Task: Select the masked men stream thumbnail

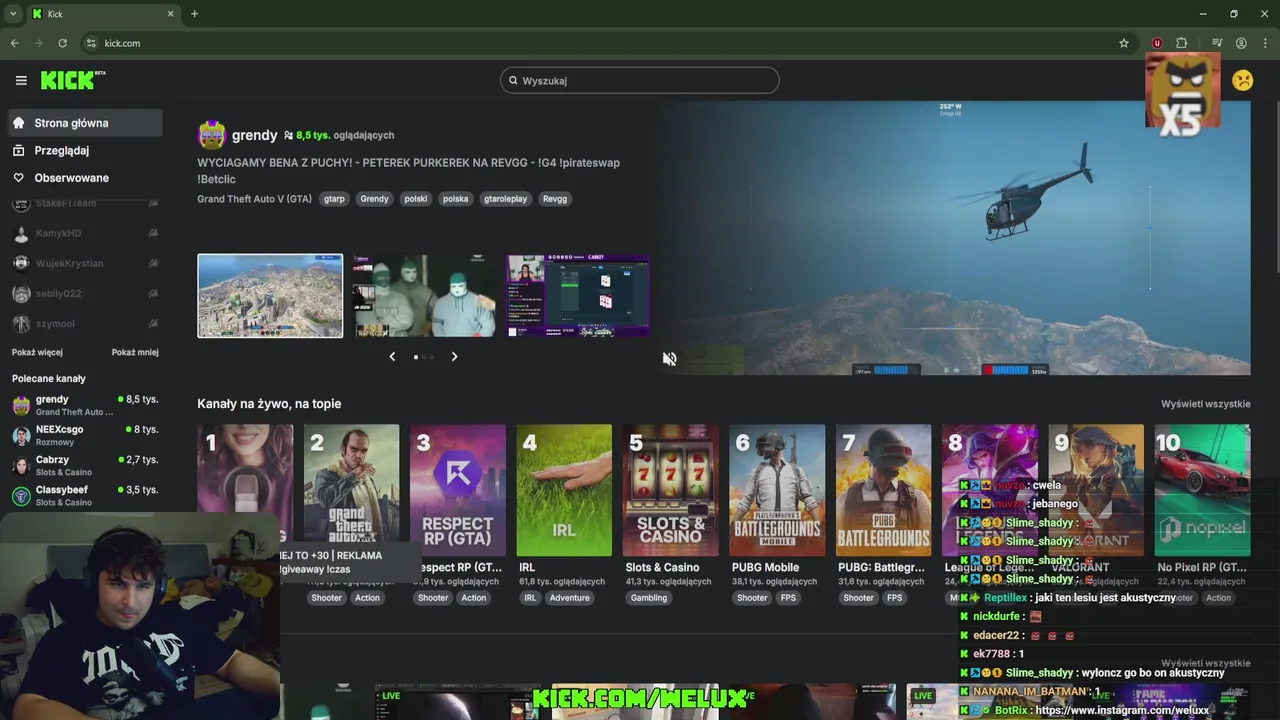Action: [x=425, y=296]
